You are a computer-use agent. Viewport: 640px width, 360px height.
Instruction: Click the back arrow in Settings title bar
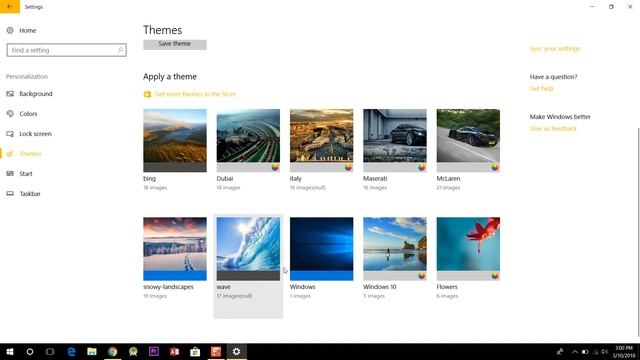pyautogui.click(x=10, y=7)
